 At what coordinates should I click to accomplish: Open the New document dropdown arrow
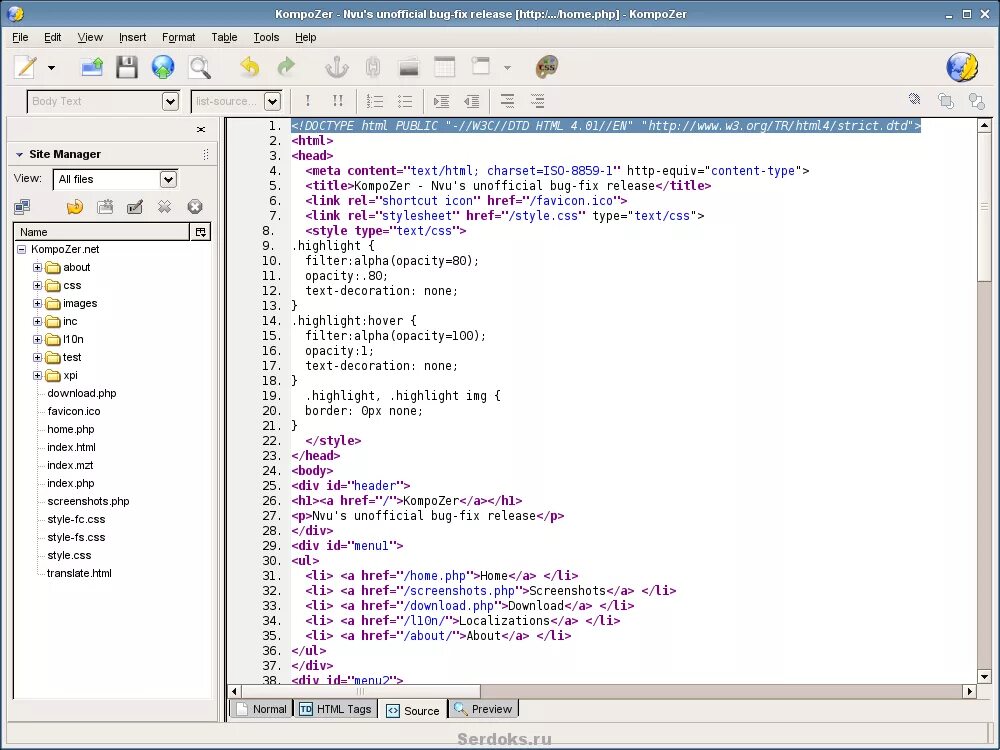click(51, 68)
